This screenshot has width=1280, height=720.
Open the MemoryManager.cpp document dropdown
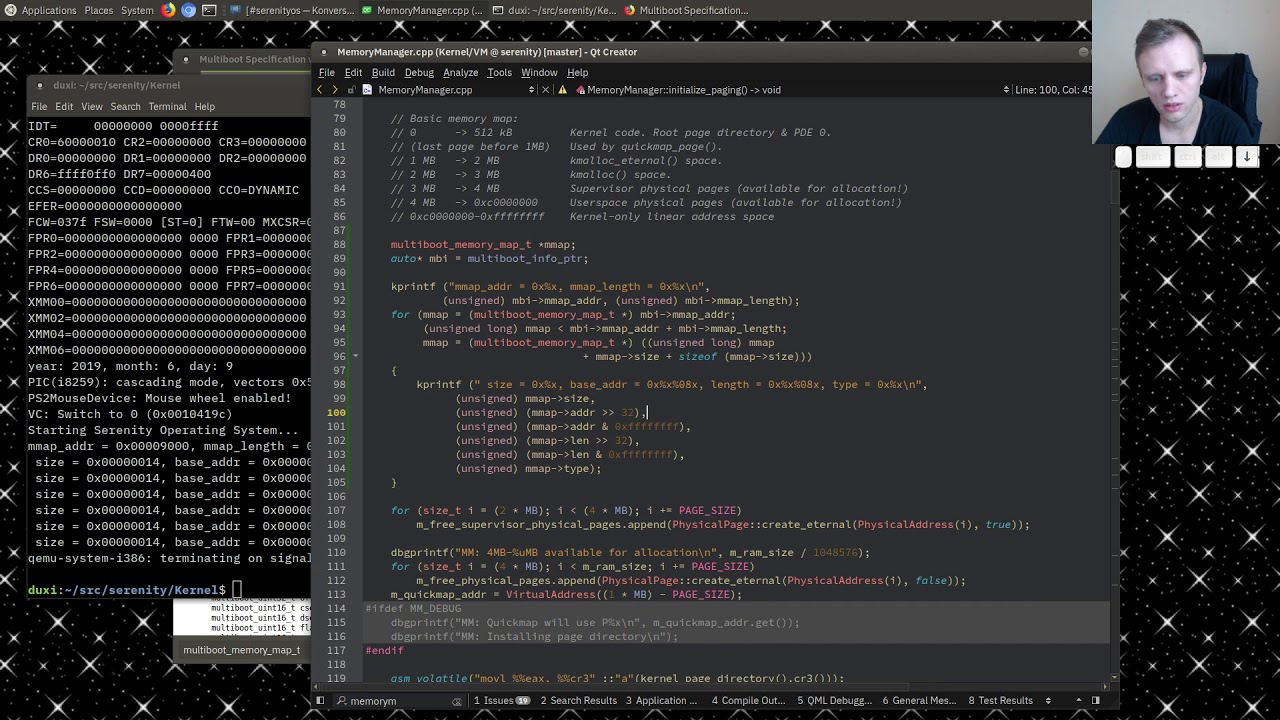(x=531, y=90)
